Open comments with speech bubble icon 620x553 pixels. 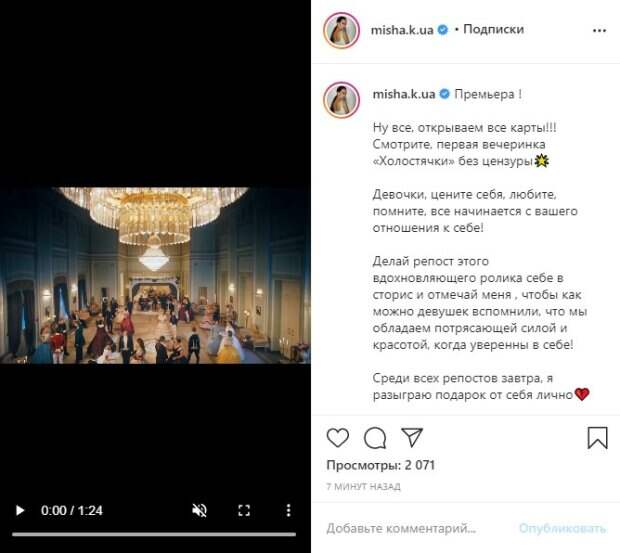tap(375, 438)
